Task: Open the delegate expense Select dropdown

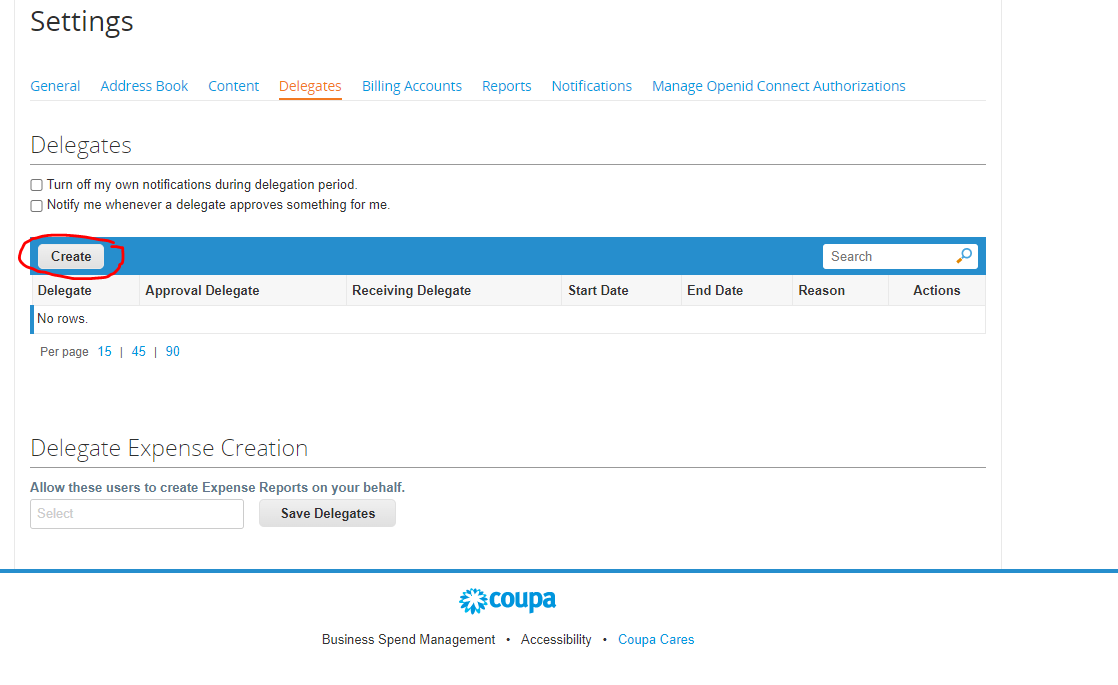Action: click(x=137, y=514)
